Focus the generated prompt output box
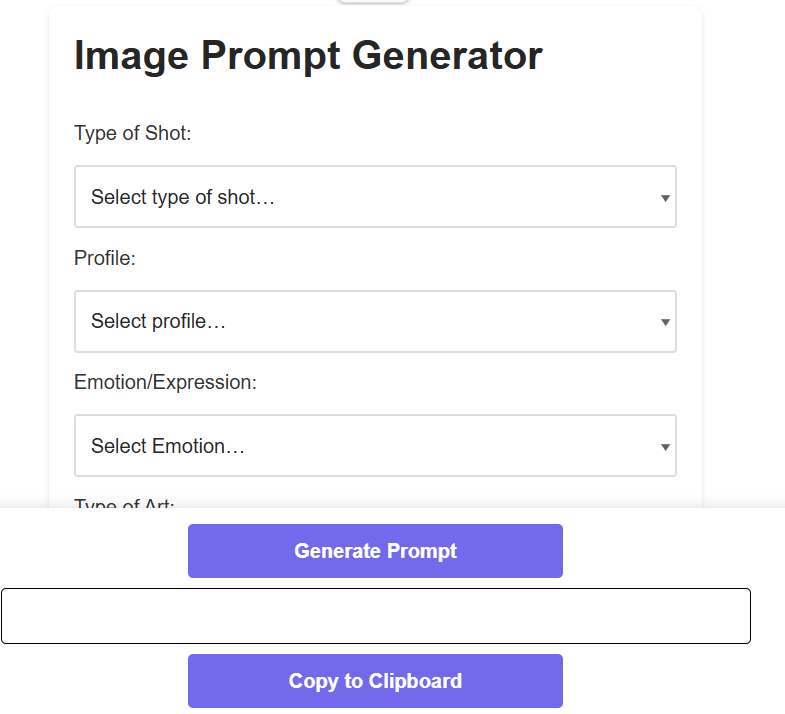The height and width of the screenshot is (714, 785). 375,616
